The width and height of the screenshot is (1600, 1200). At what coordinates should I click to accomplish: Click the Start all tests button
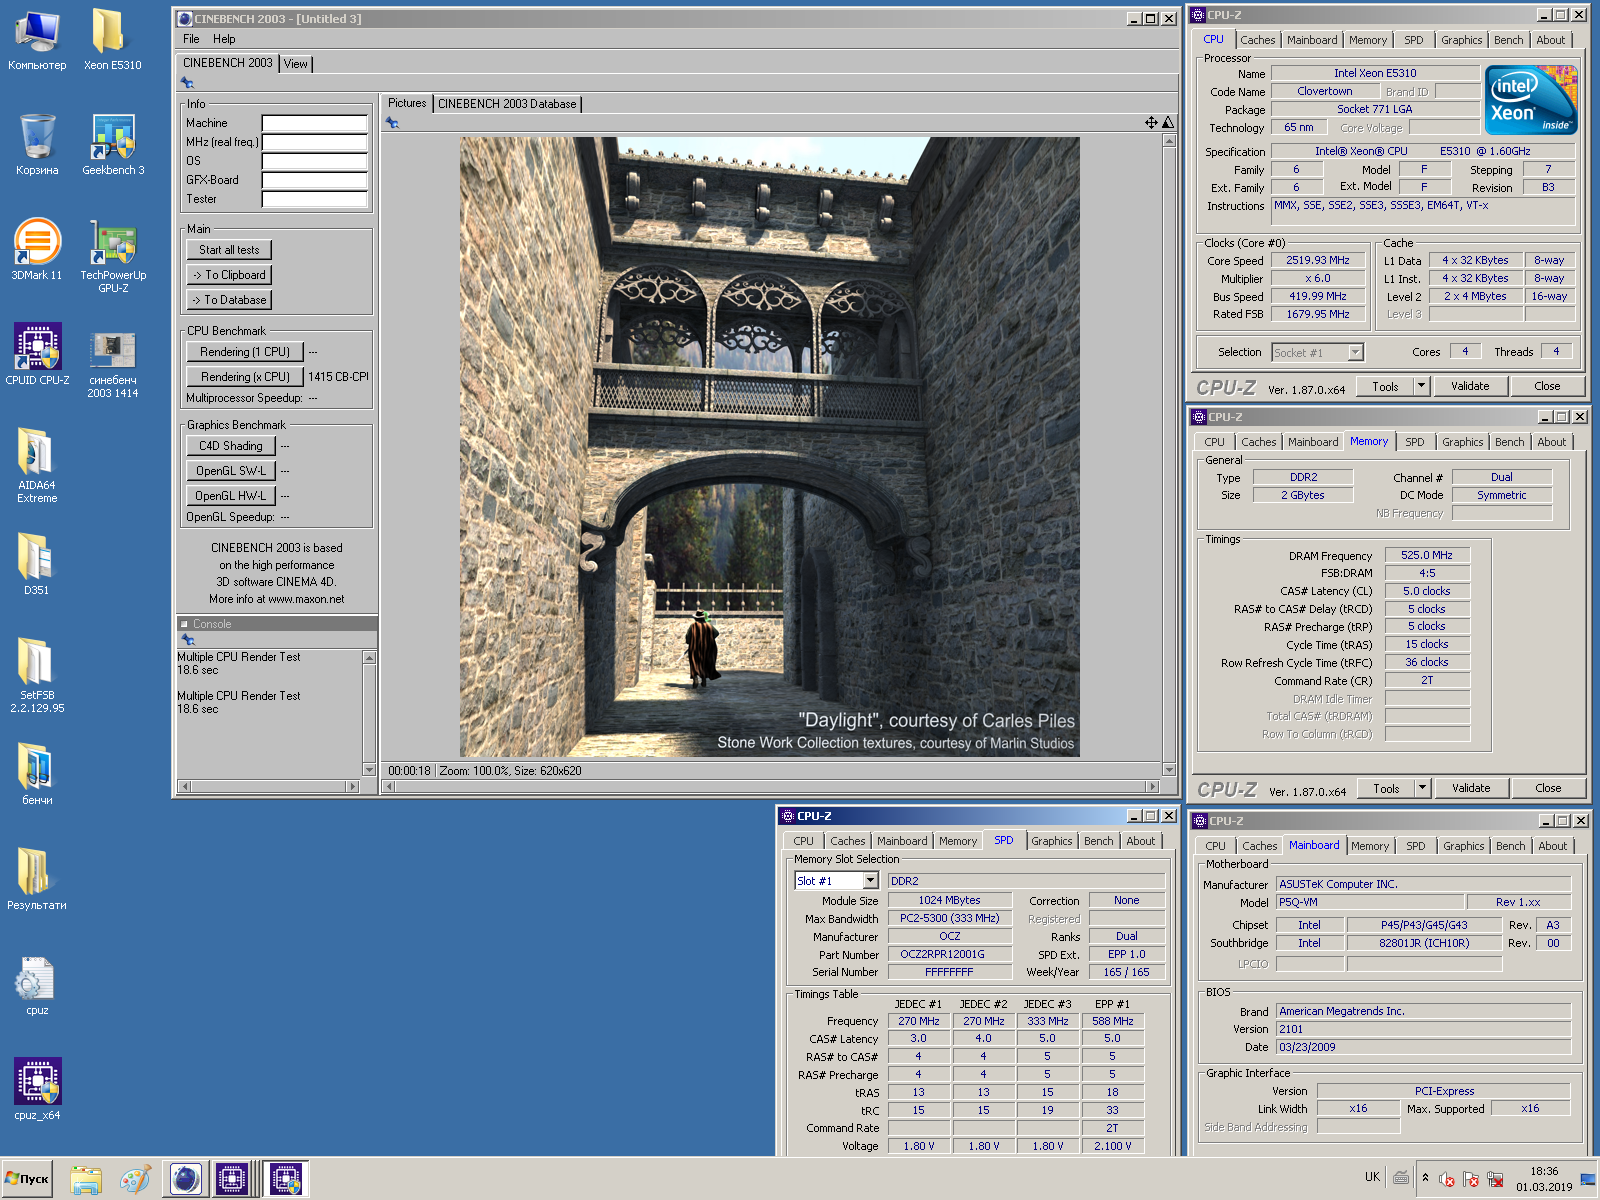(229, 250)
